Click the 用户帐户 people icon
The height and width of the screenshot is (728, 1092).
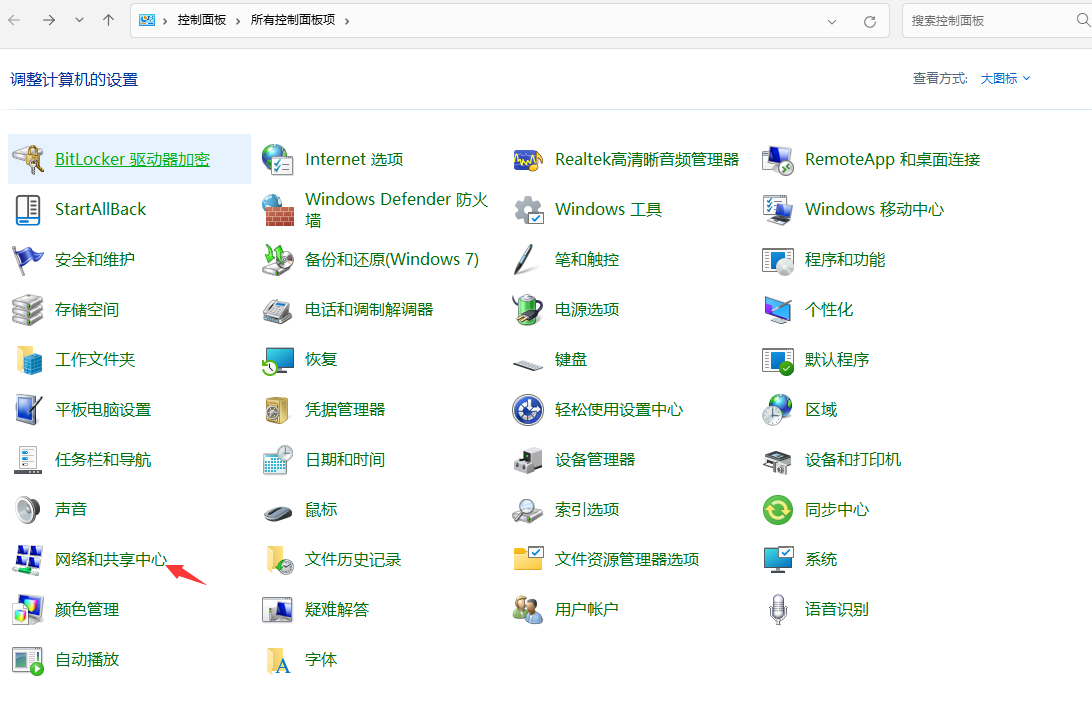click(528, 610)
